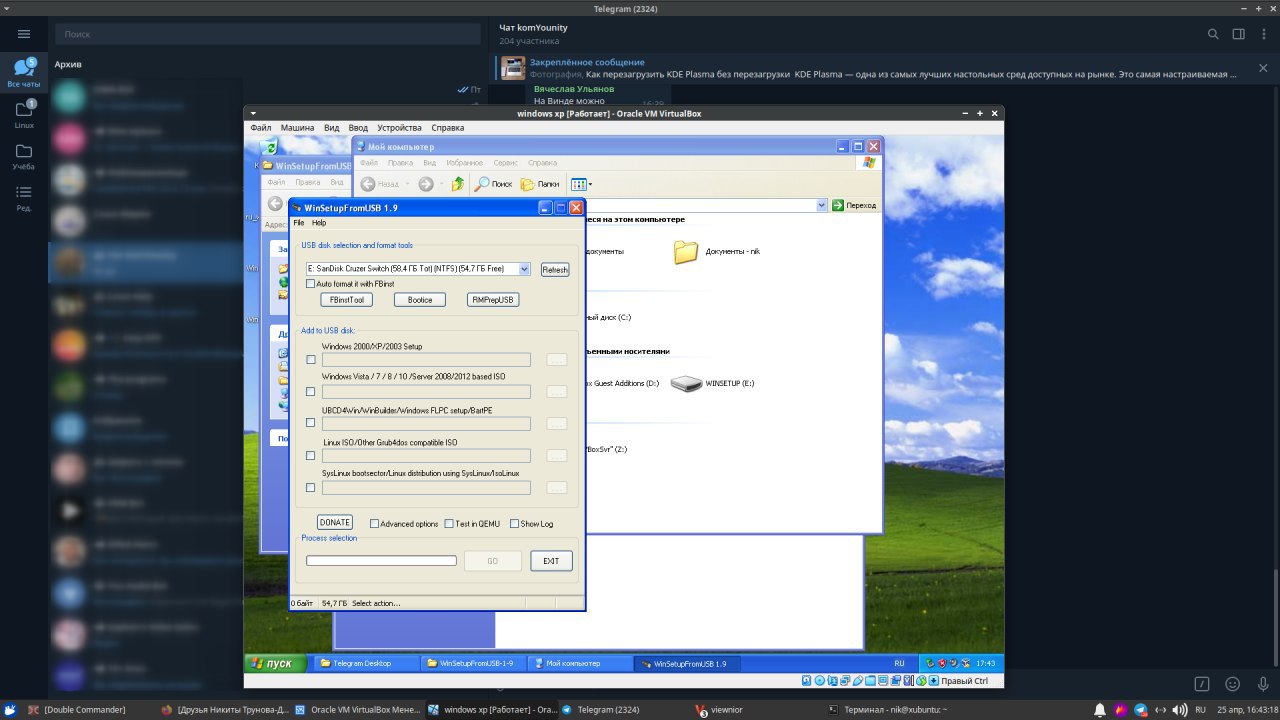
Task: Click the network icon in the xubuntu panel
Action: tap(1161, 710)
